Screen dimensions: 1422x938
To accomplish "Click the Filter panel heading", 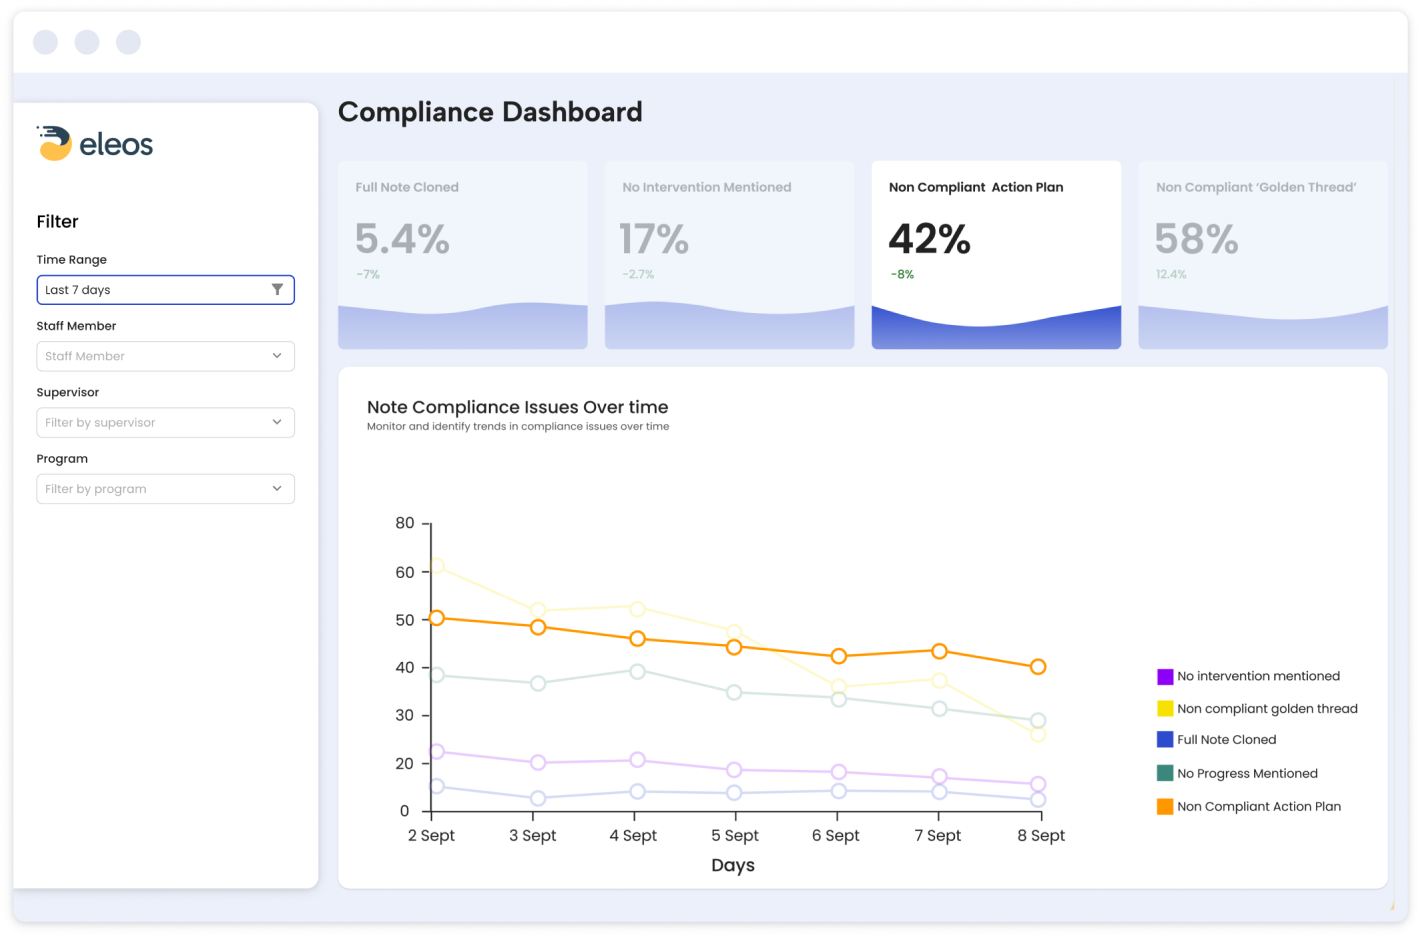I will tap(57, 222).
